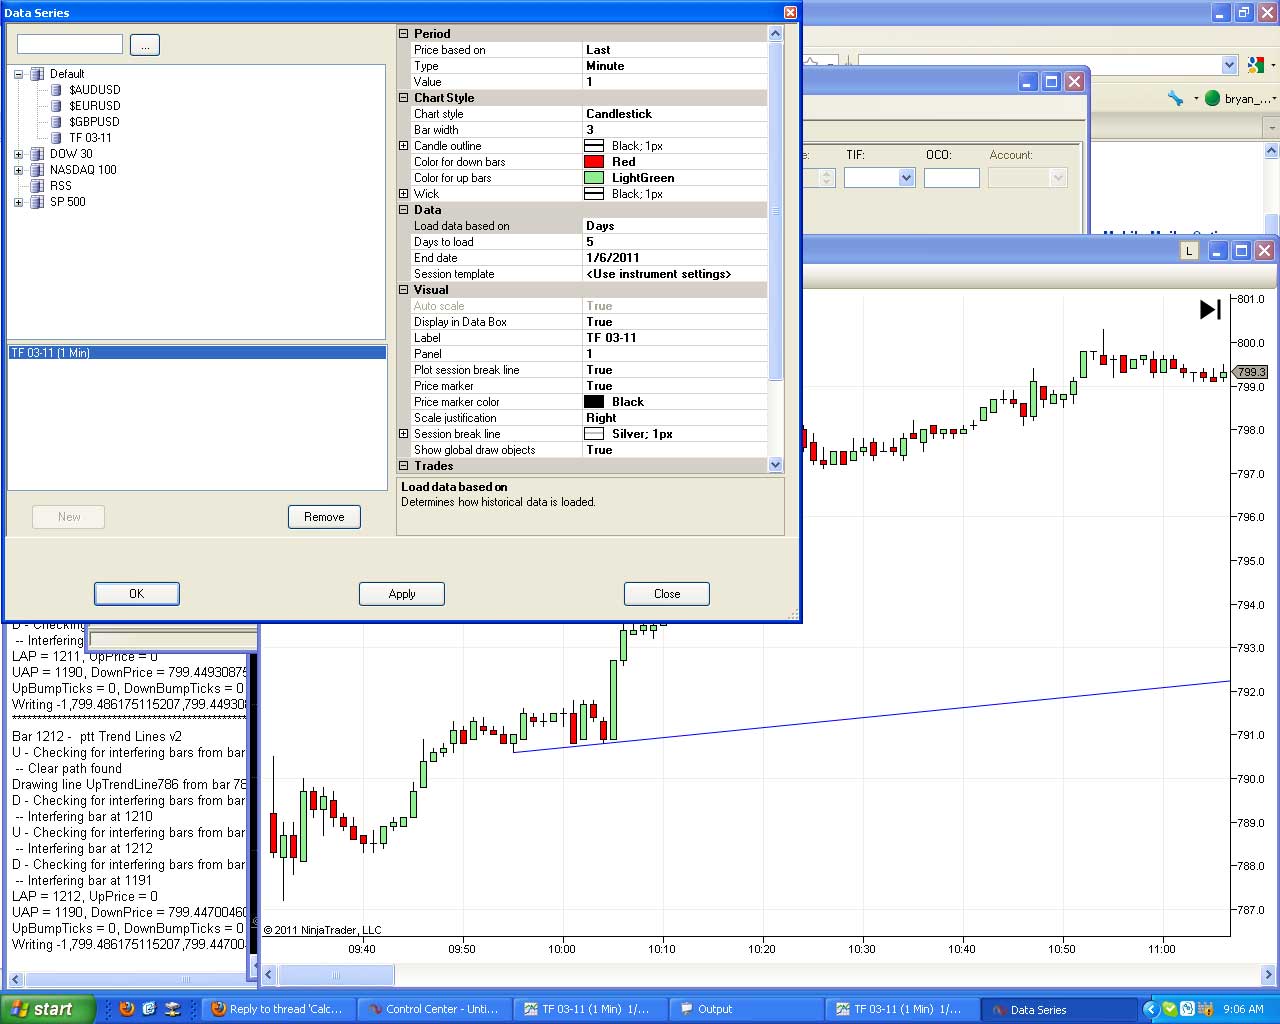The width and height of the screenshot is (1280, 1024).
Task: Click scroll down arrow of property grid
Action: 775,464
